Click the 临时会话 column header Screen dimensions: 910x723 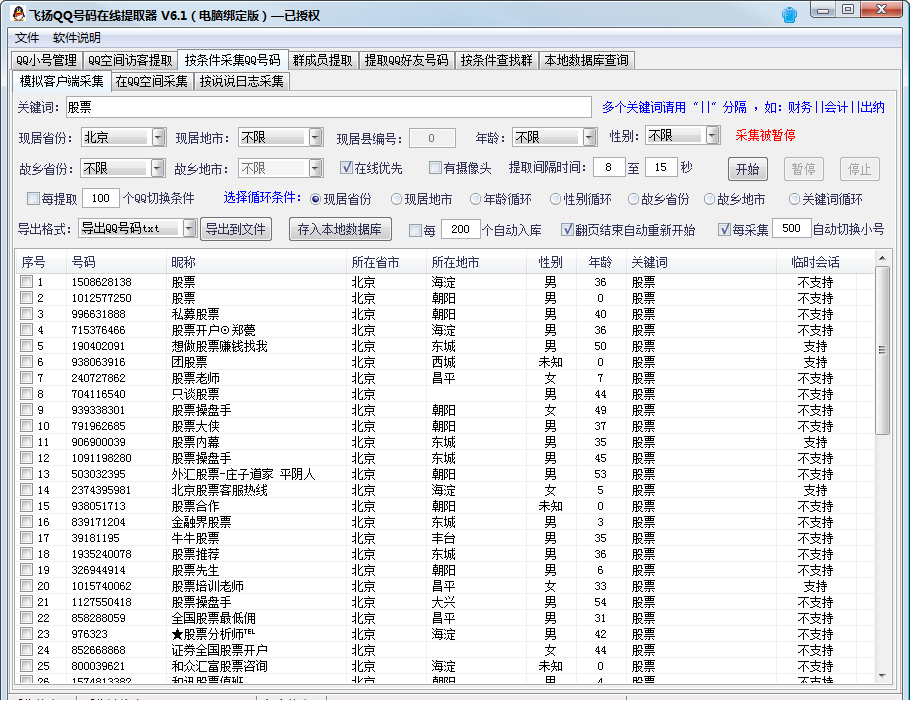pos(815,262)
